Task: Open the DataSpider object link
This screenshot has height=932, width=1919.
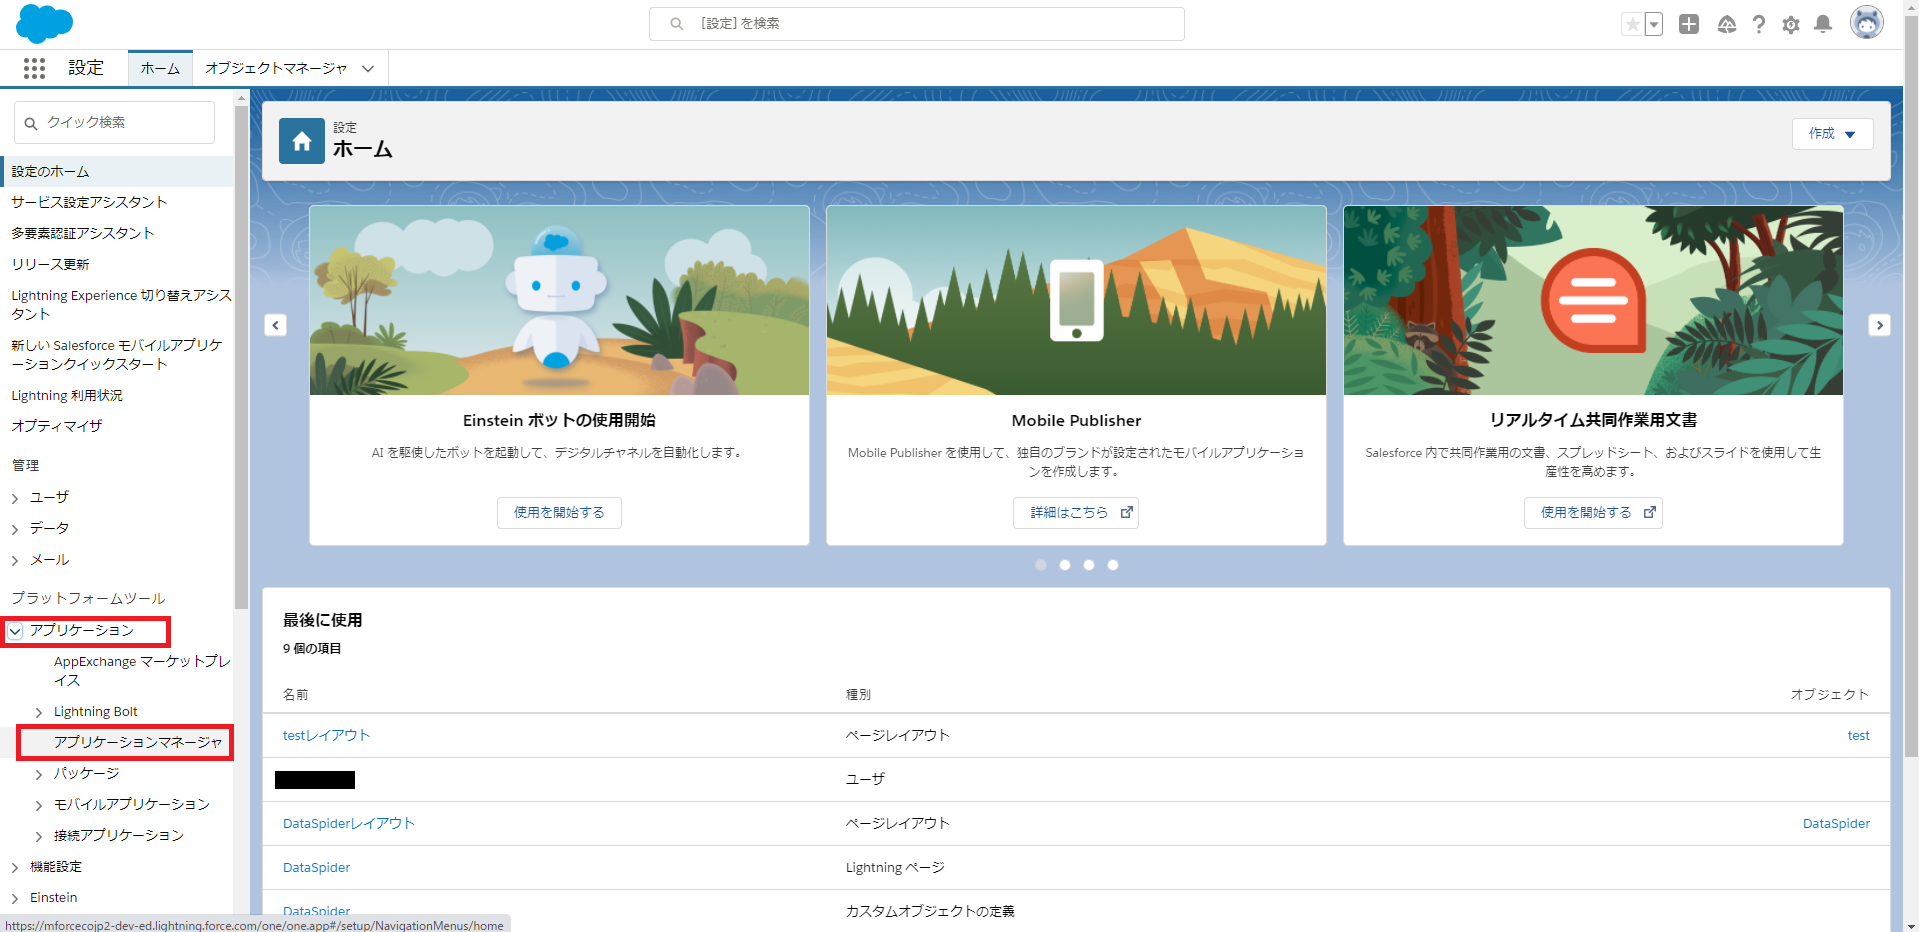Action: tap(1836, 823)
